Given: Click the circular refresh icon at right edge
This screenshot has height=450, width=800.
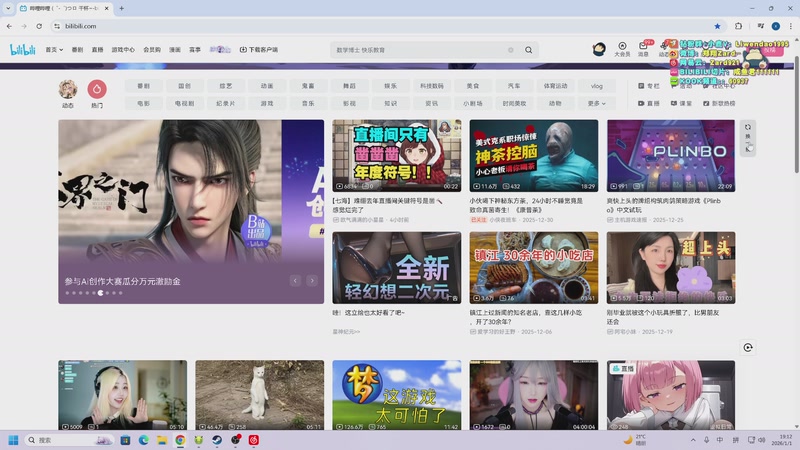Looking at the screenshot, I should click(x=748, y=347).
